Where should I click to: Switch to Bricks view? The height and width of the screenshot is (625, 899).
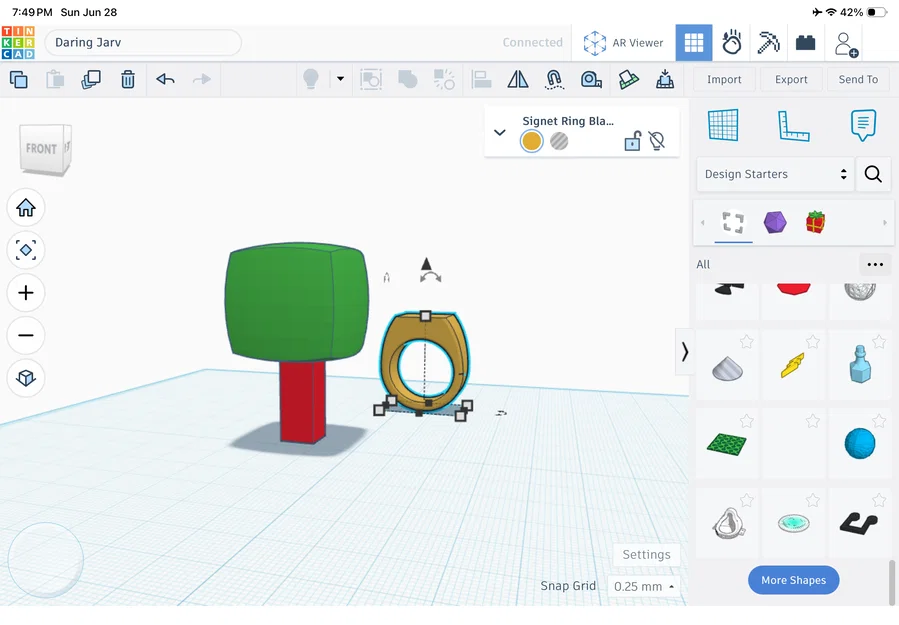point(806,42)
